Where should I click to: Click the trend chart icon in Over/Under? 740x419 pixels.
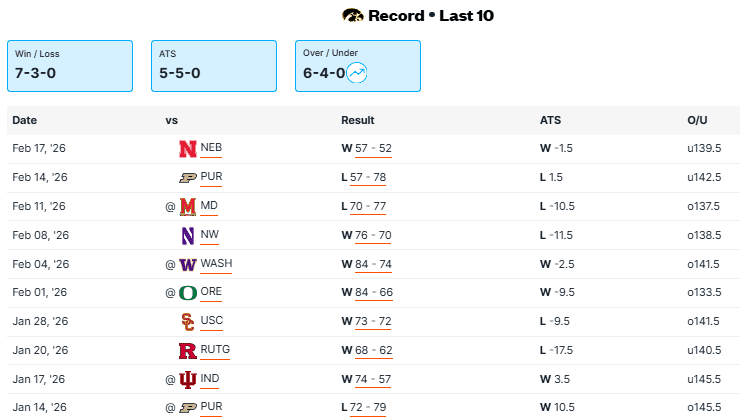click(357, 72)
